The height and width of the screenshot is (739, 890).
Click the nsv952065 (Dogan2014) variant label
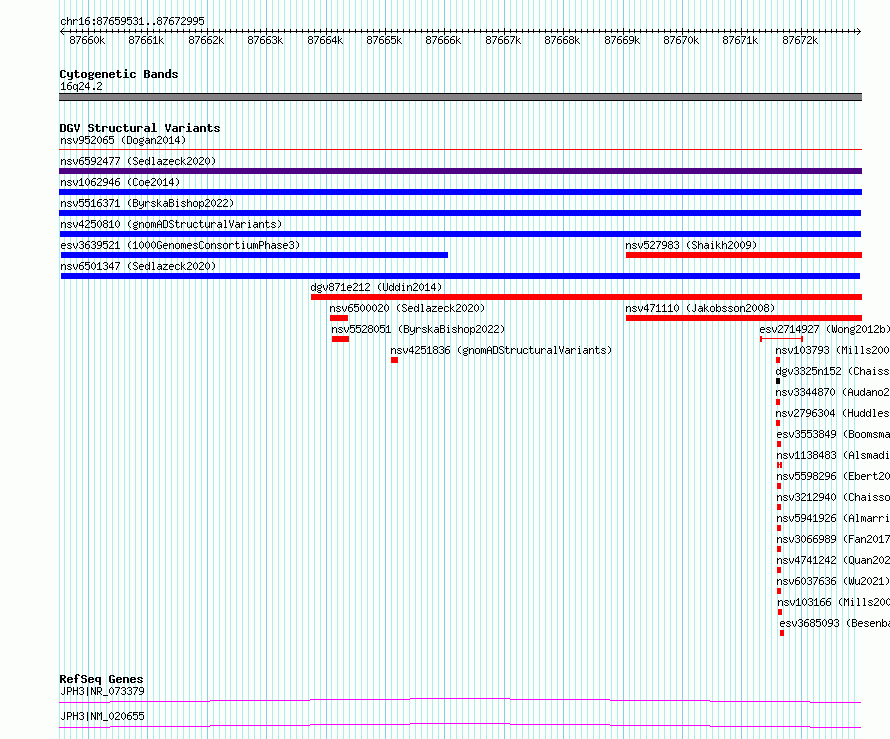pyautogui.click(x=123, y=140)
